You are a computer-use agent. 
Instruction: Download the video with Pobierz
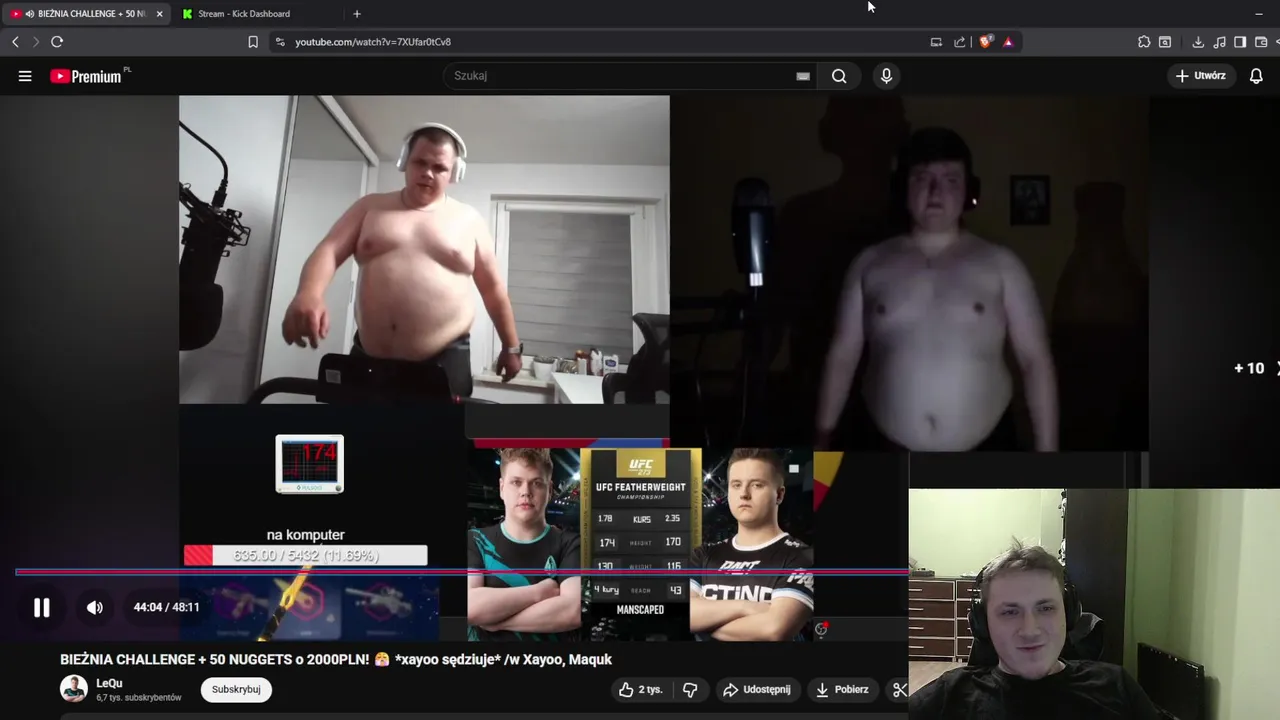tap(842, 690)
